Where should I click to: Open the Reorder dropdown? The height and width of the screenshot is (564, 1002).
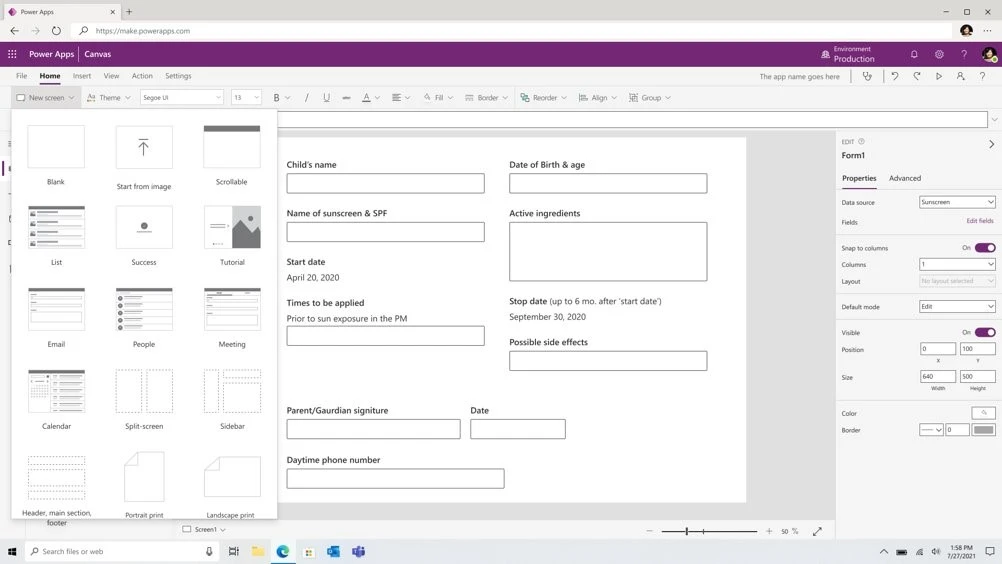[x=543, y=98]
